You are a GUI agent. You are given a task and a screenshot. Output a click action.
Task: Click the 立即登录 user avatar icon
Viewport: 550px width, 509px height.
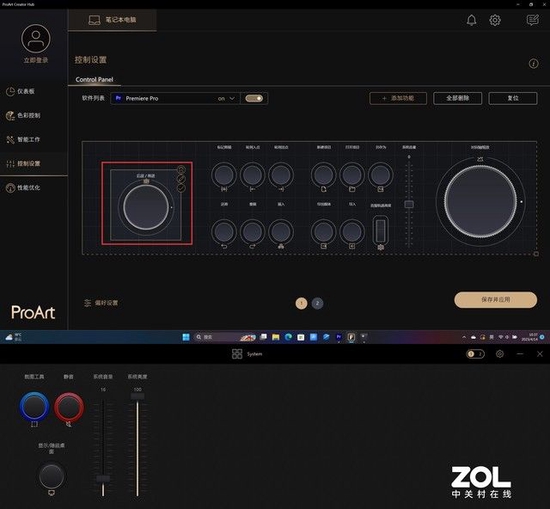(x=36, y=39)
